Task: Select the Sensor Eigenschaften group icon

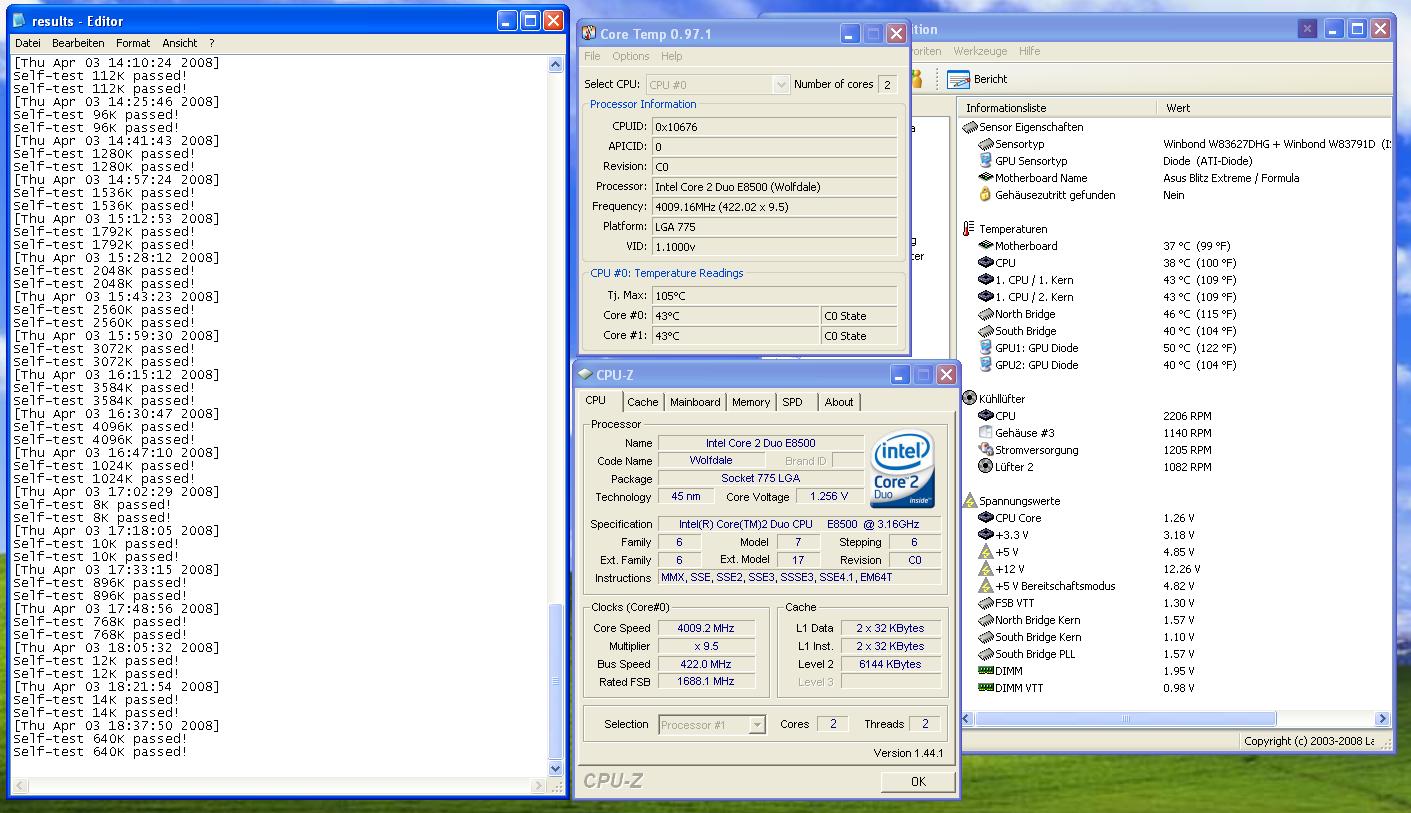Action: click(x=968, y=127)
